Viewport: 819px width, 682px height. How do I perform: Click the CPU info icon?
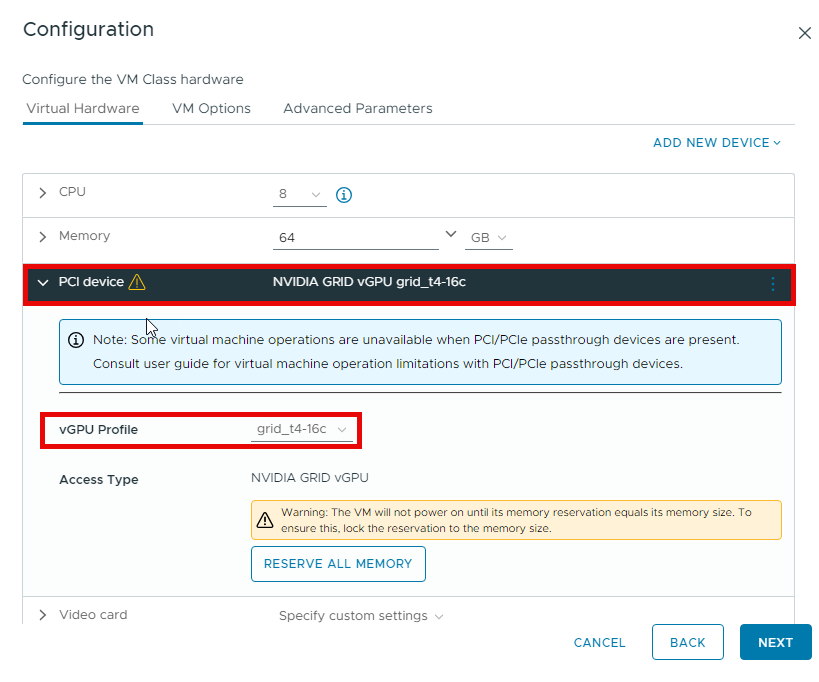344,195
